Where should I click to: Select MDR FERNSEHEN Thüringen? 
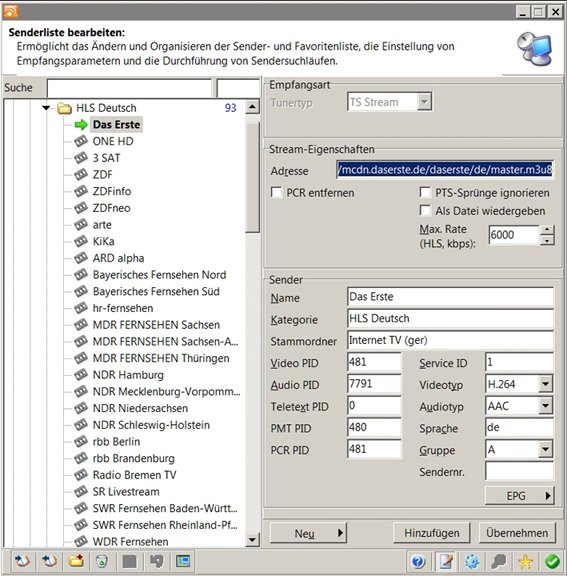[x=161, y=358]
